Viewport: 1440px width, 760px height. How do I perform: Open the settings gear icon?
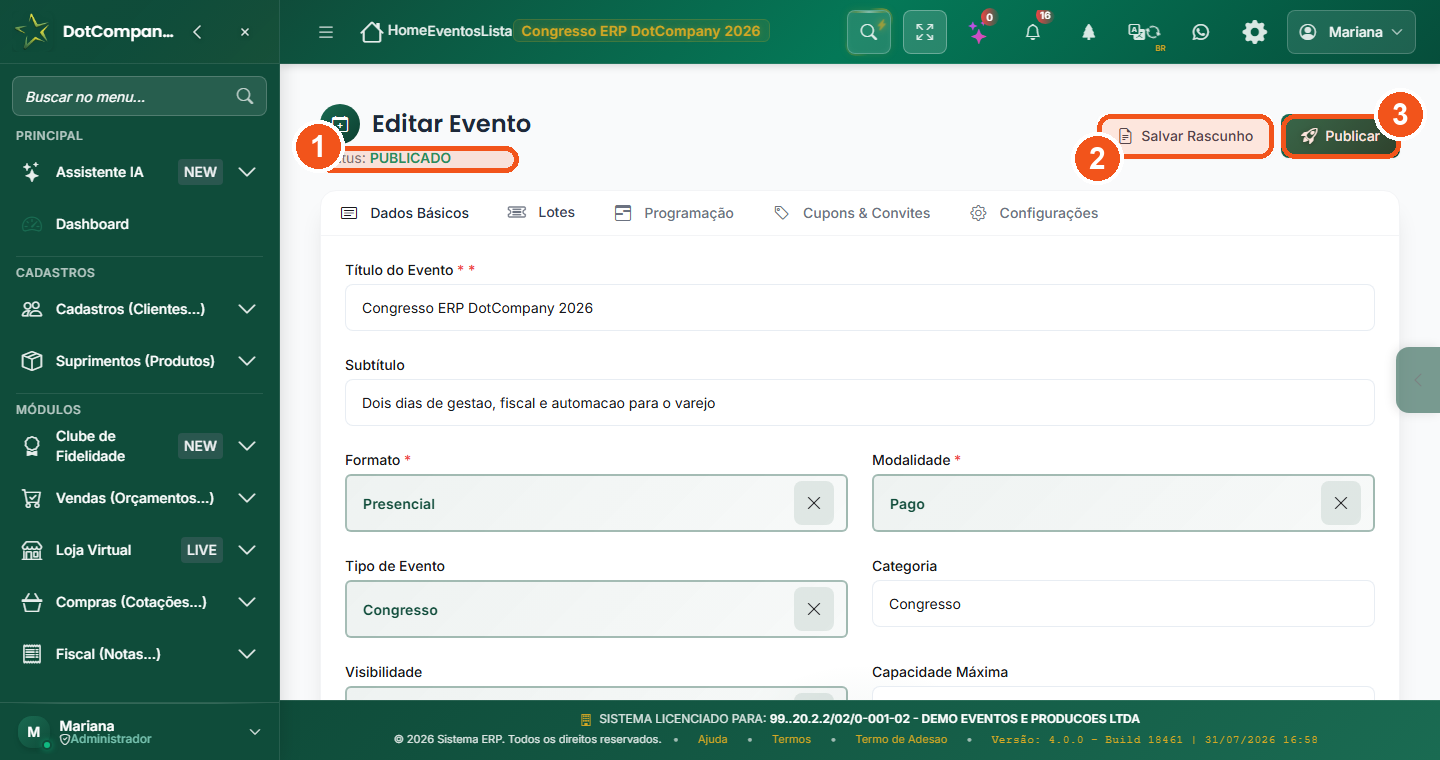point(1254,32)
